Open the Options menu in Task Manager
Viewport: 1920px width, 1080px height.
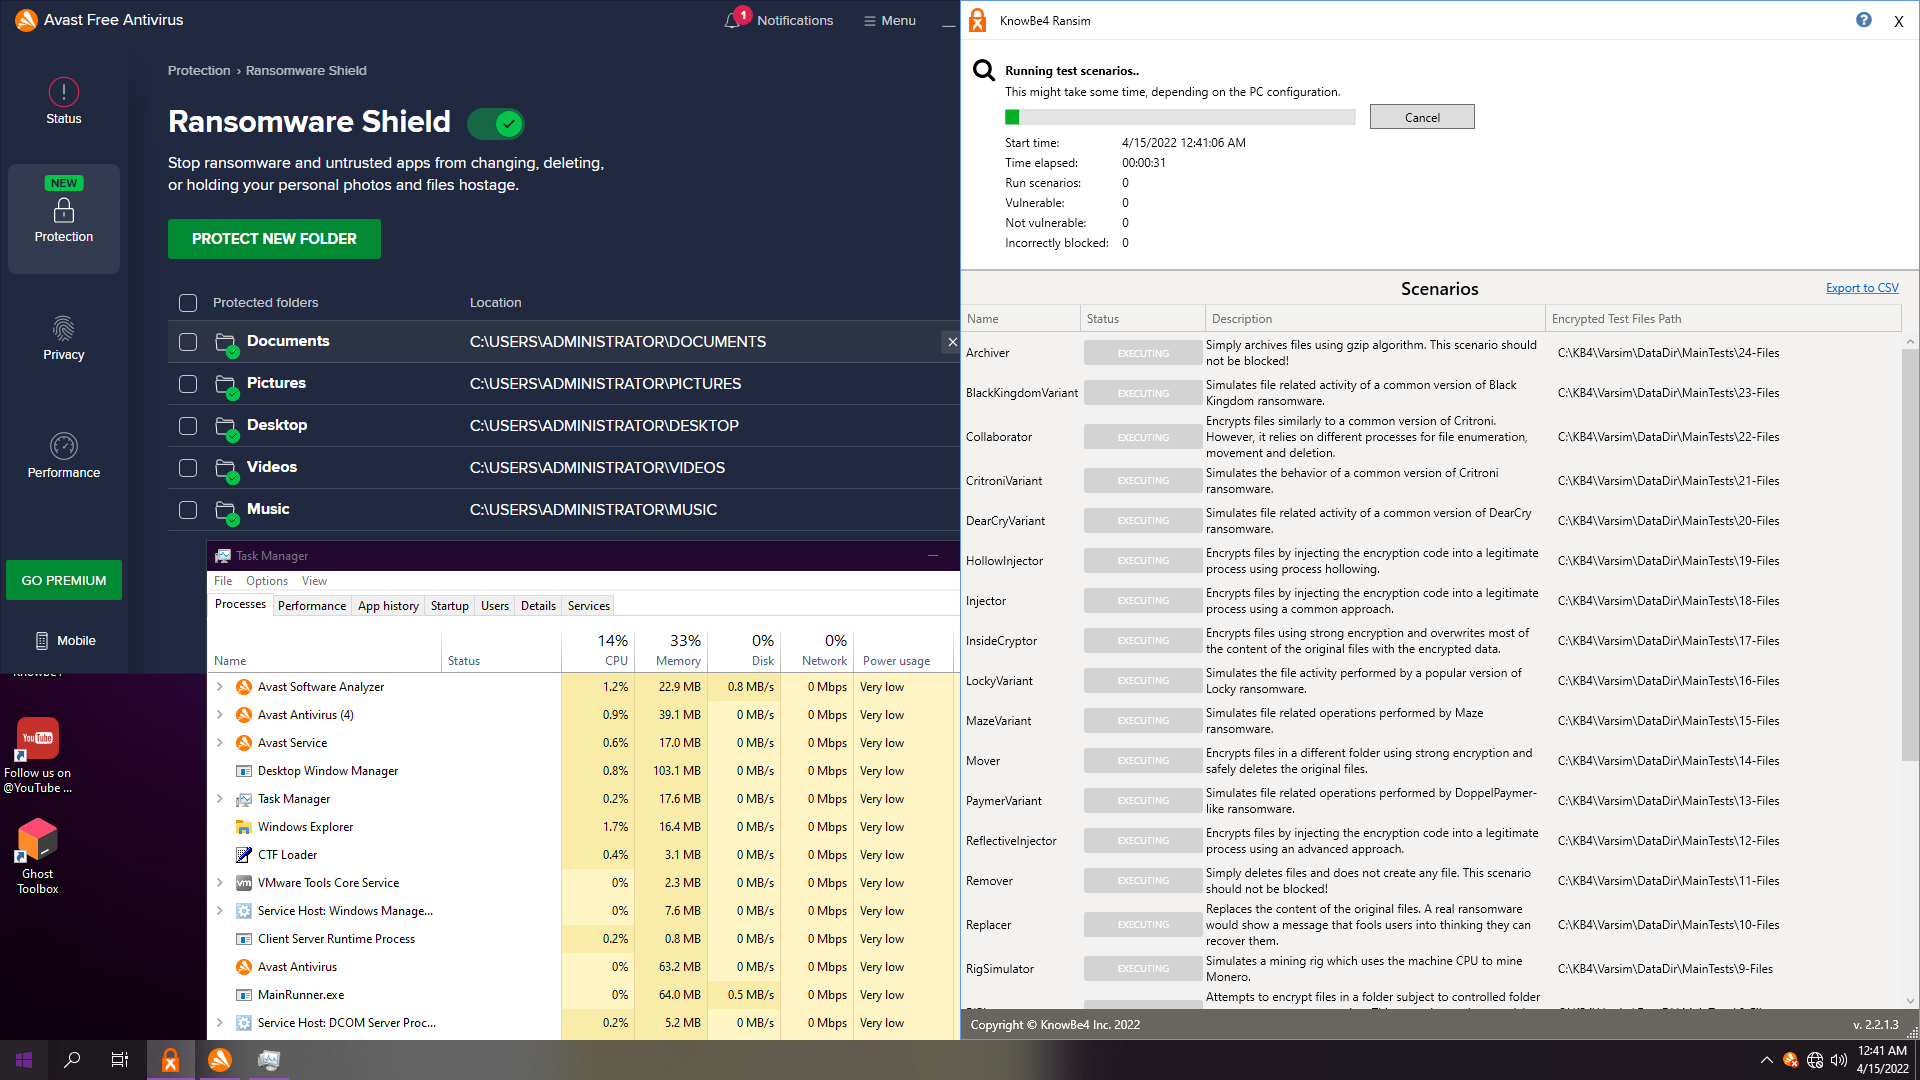[266, 581]
